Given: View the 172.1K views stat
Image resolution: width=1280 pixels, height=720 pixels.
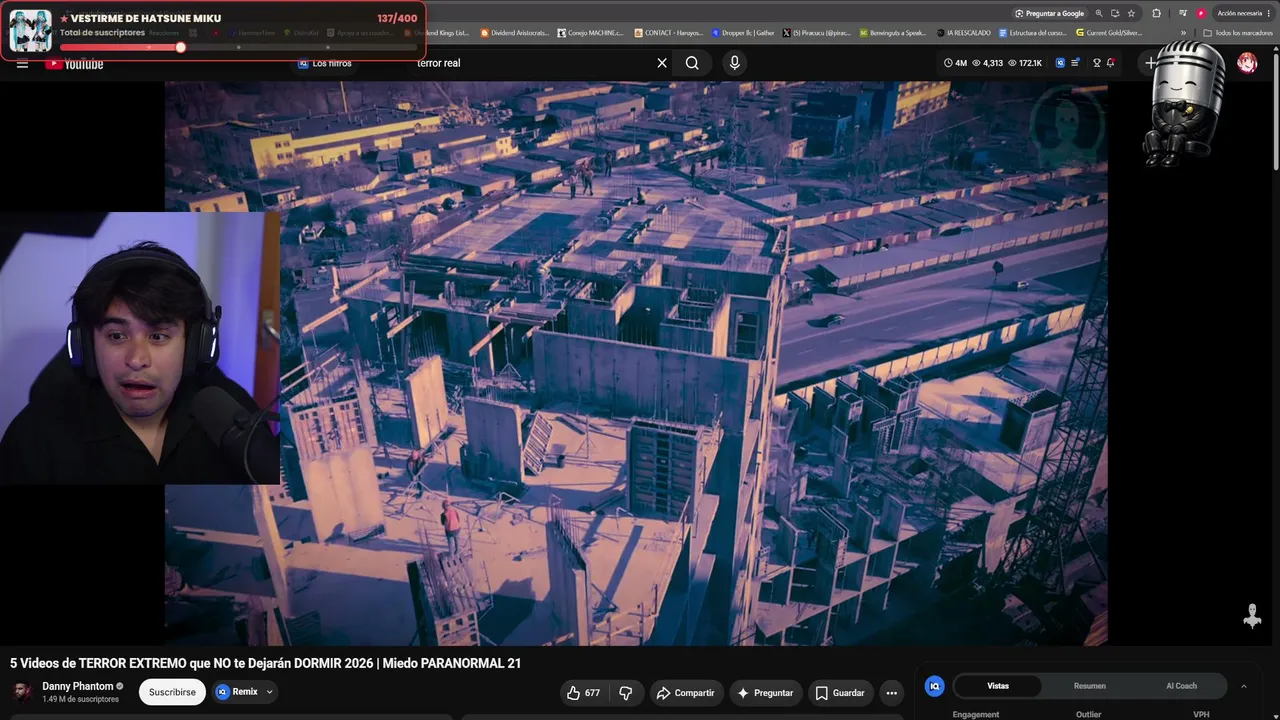Looking at the screenshot, I should tap(1025, 63).
